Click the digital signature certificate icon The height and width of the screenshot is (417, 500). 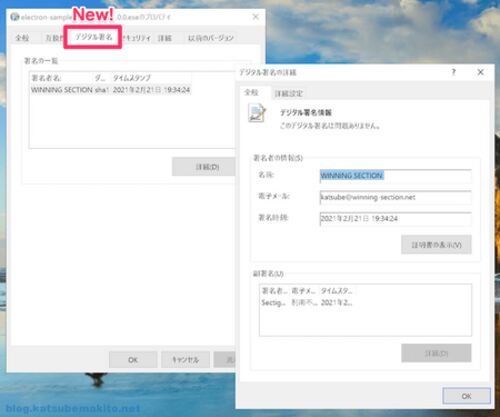[257, 113]
